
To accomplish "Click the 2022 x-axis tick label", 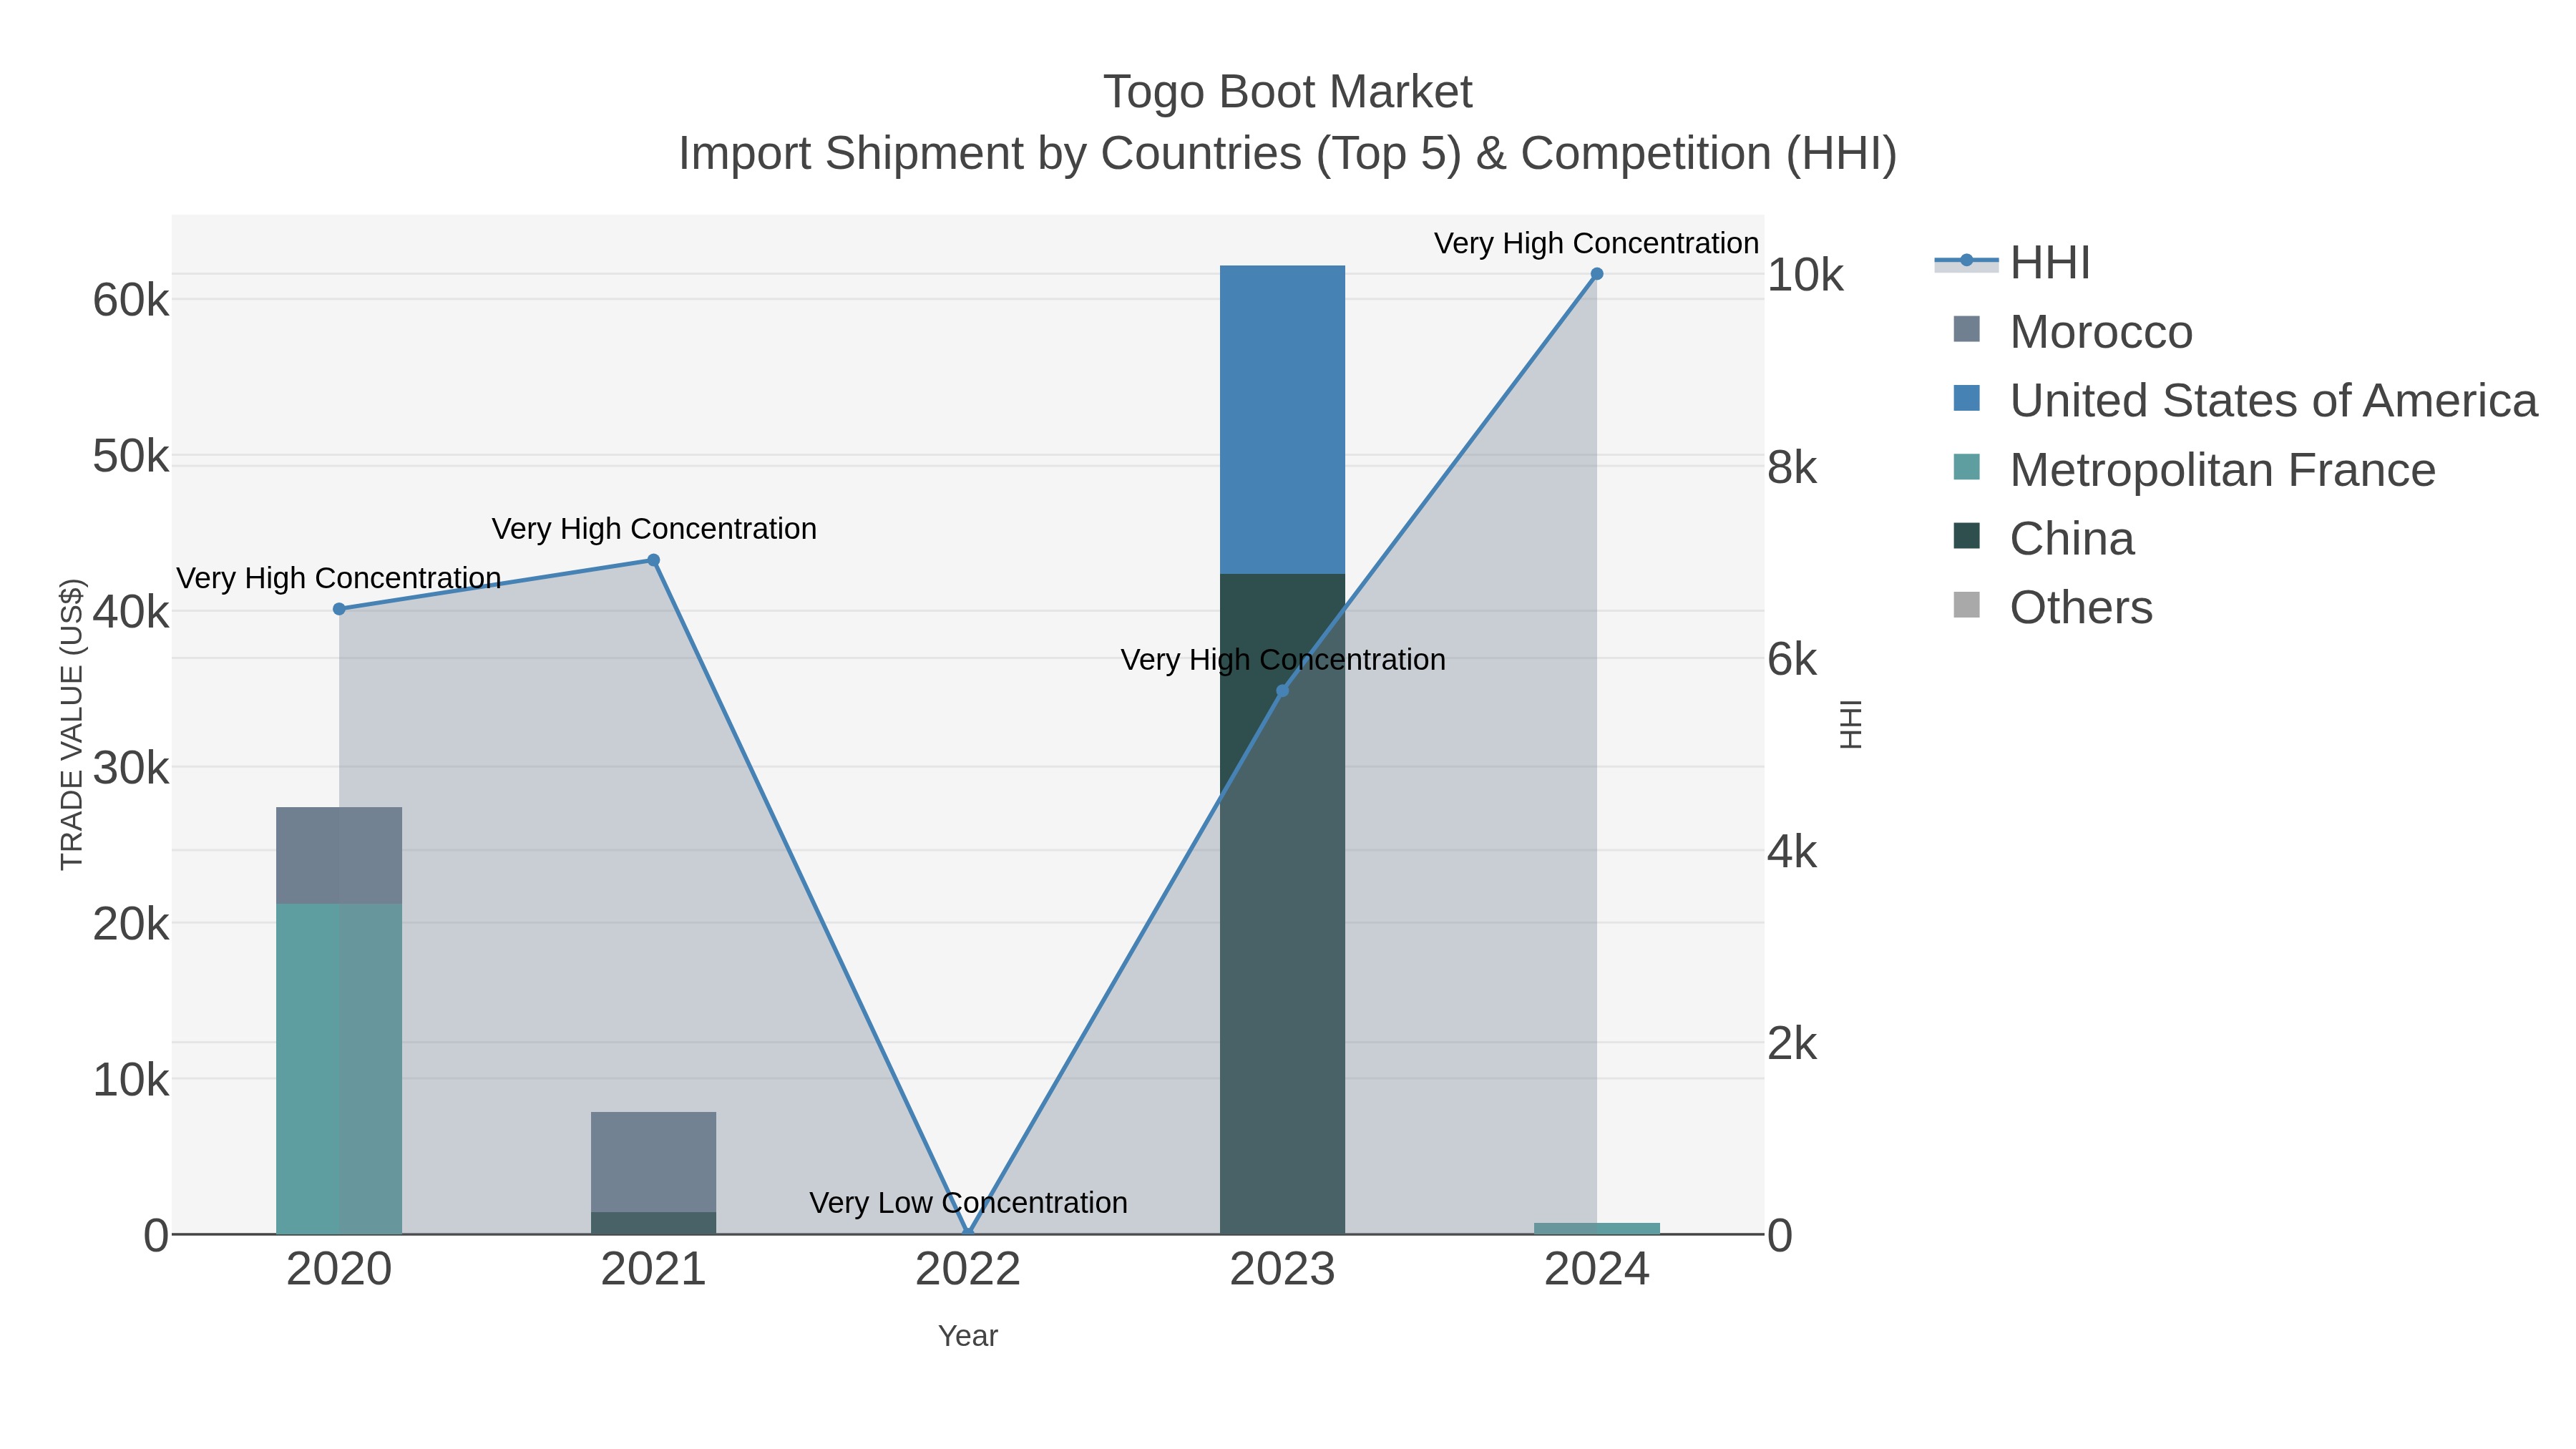I will point(968,1270).
